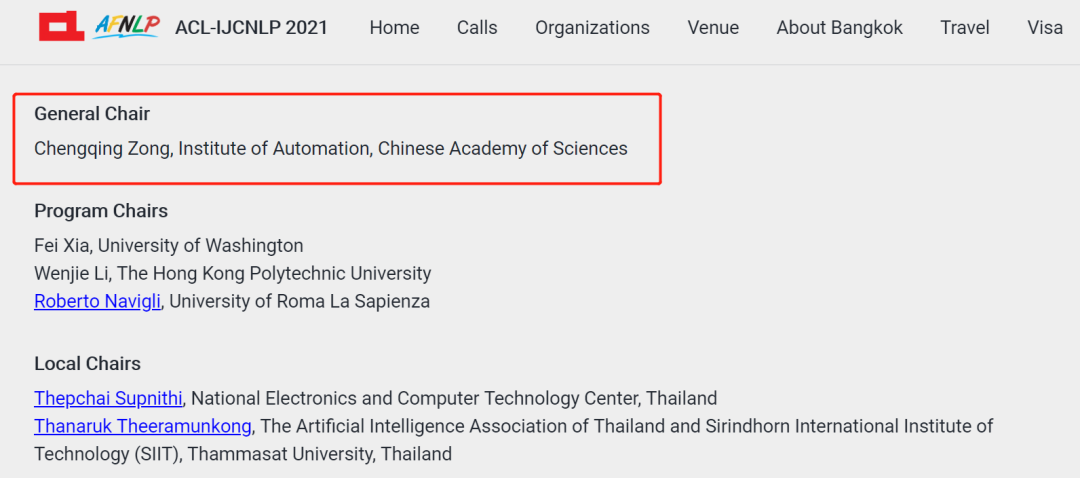
Task: Go to the Home page
Action: coord(394,28)
